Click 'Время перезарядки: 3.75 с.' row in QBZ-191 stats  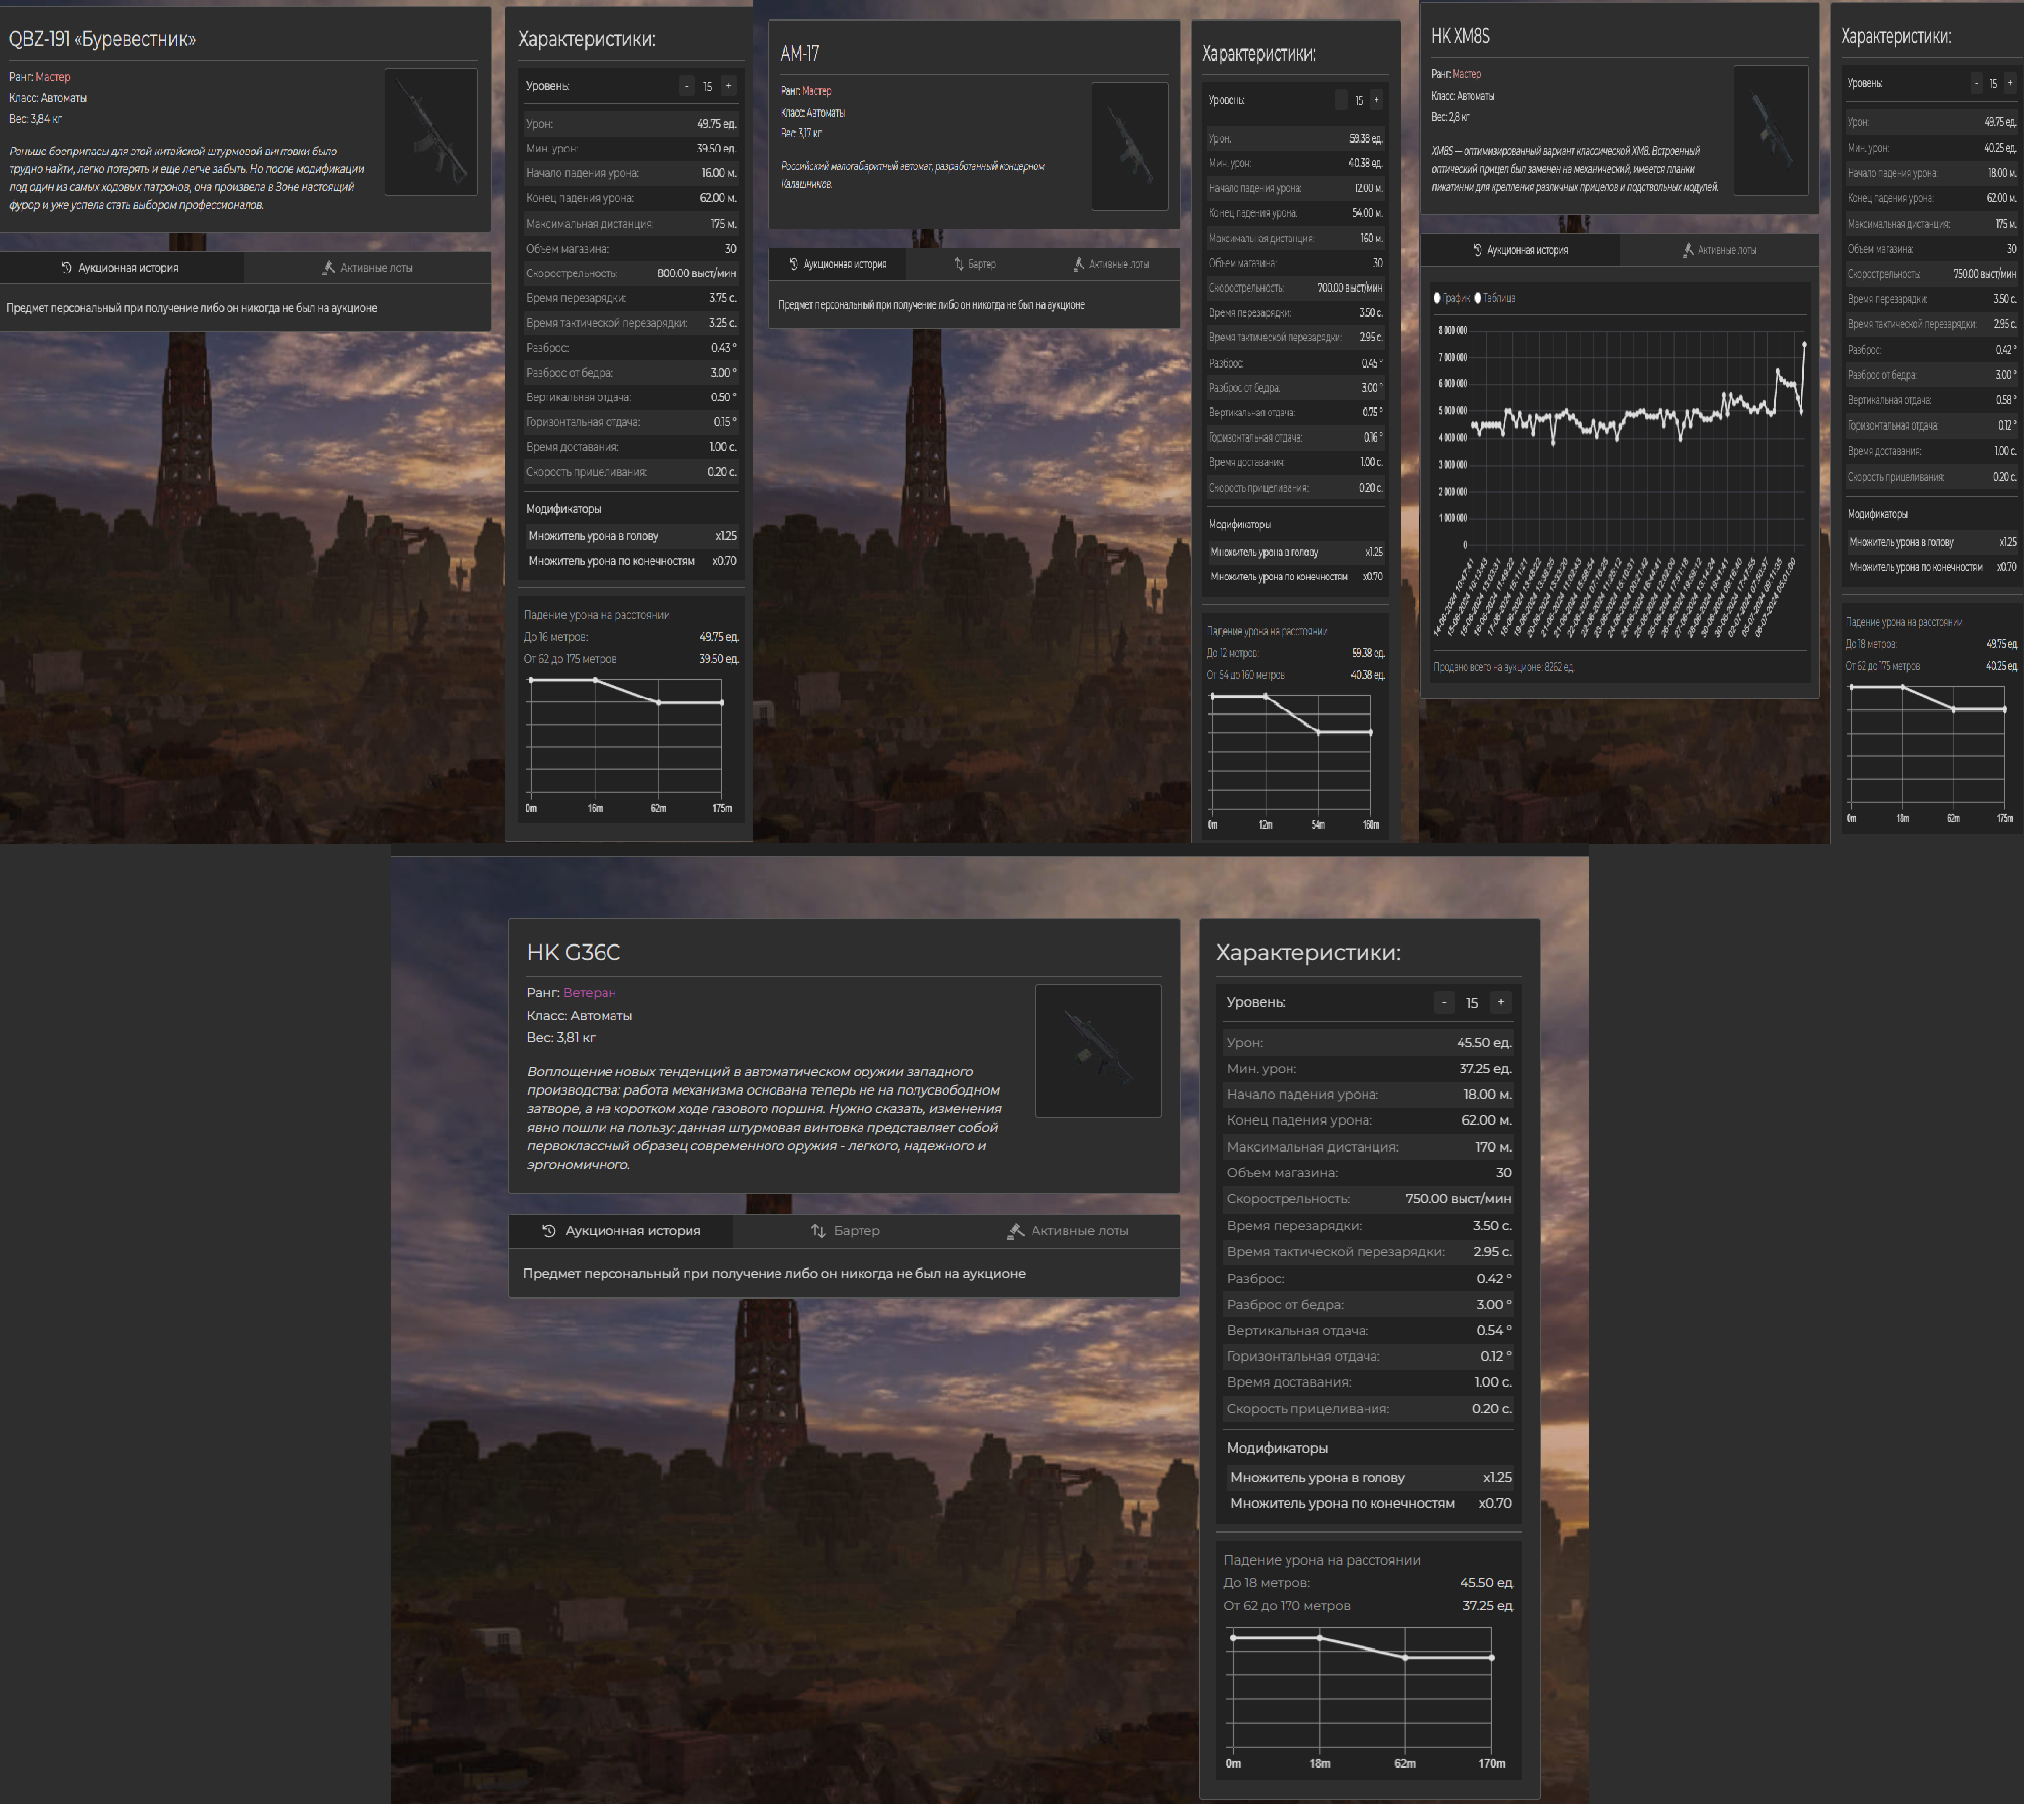coord(631,298)
